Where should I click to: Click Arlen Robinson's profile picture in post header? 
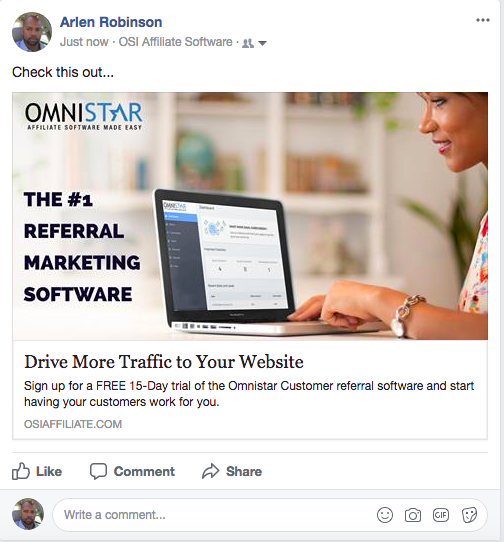[x=32, y=32]
